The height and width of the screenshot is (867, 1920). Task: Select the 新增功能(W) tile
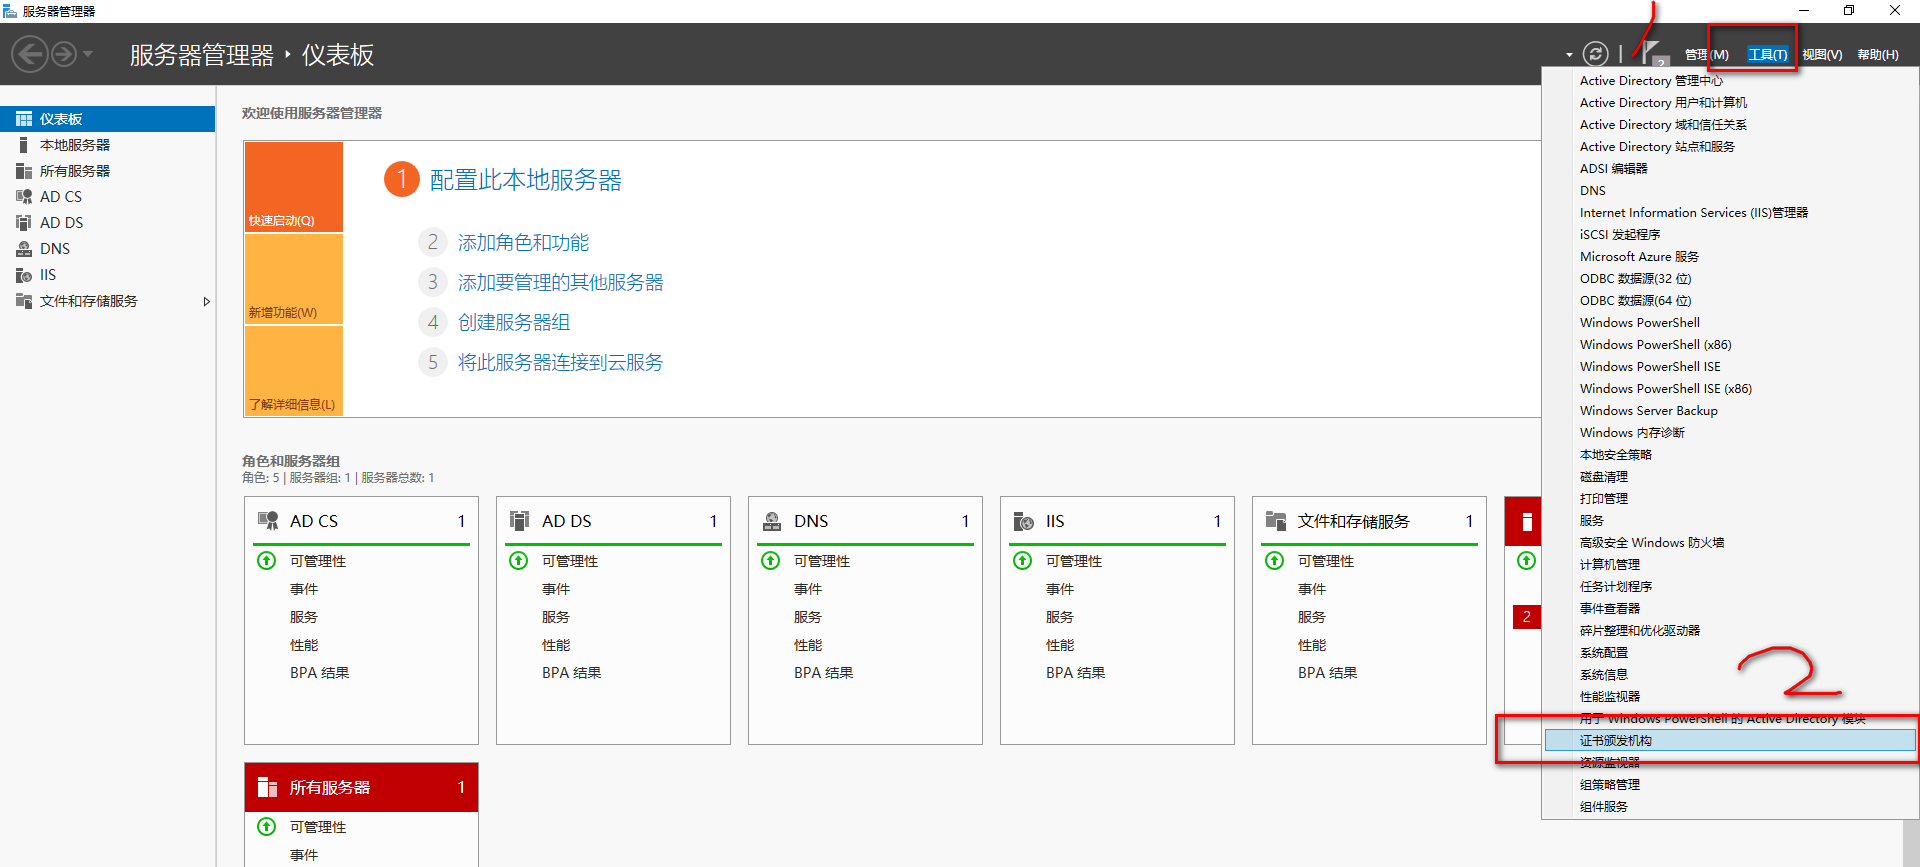[294, 279]
